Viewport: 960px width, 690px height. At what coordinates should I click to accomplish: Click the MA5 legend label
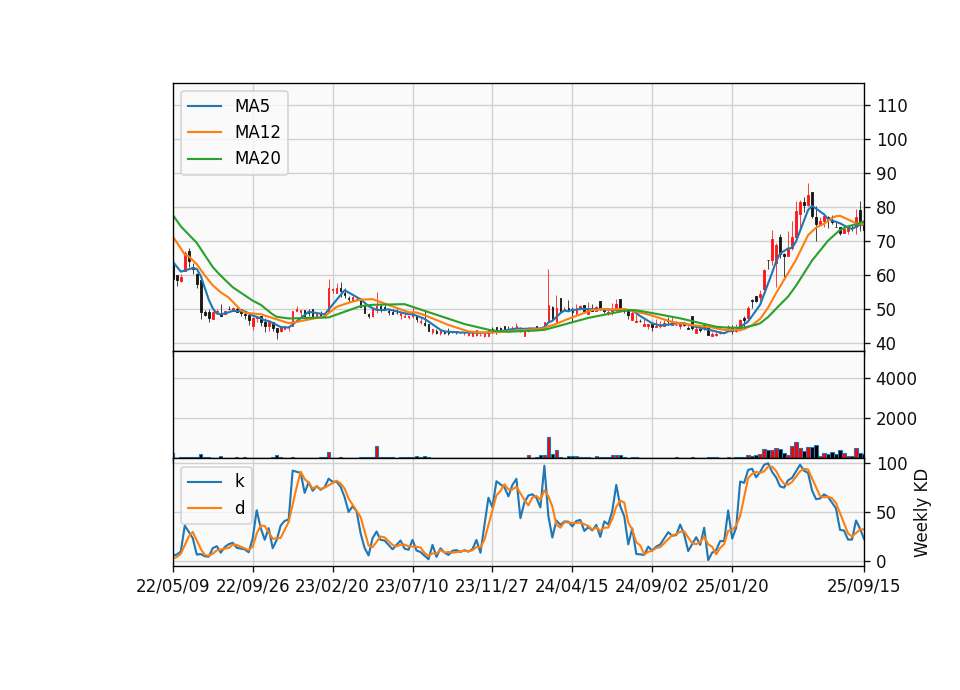tap(252, 106)
